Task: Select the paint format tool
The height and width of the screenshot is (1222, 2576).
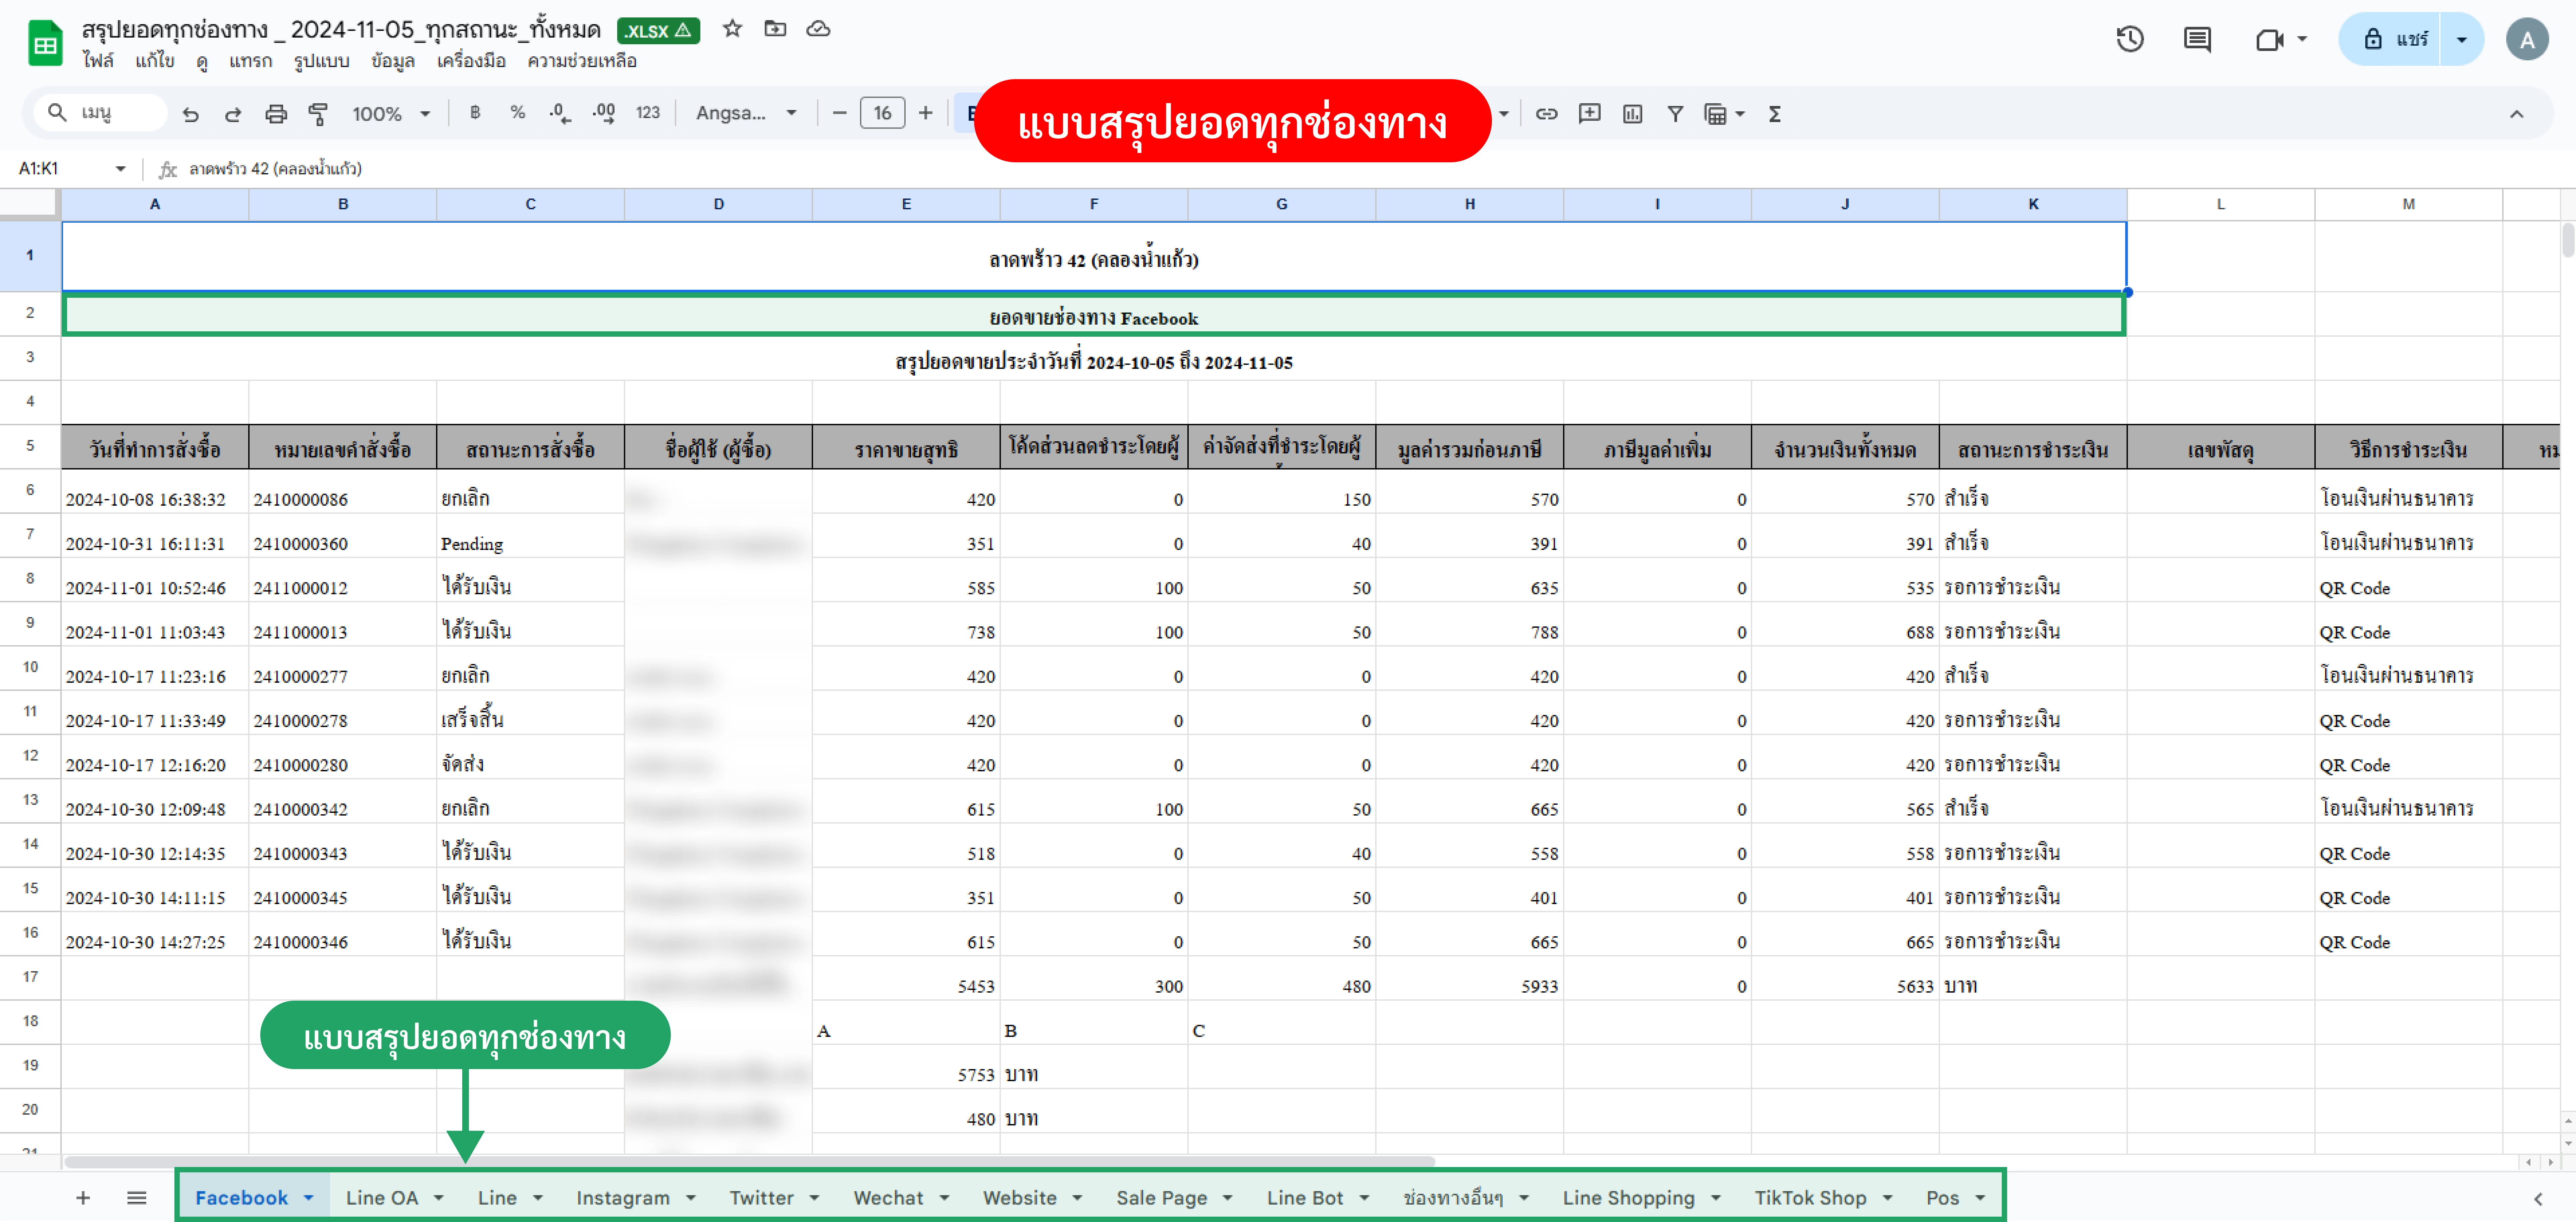Action: click(318, 114)
